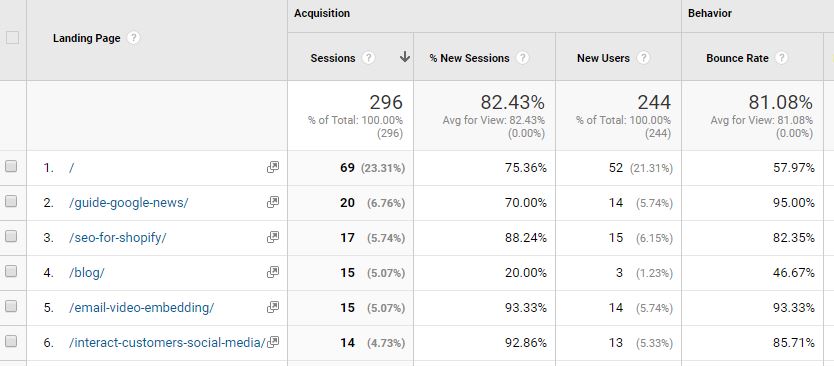This screenshot has width=834, height=366.
Task: Open /guide-google-news/ external page icon
Action: [273, 203]
